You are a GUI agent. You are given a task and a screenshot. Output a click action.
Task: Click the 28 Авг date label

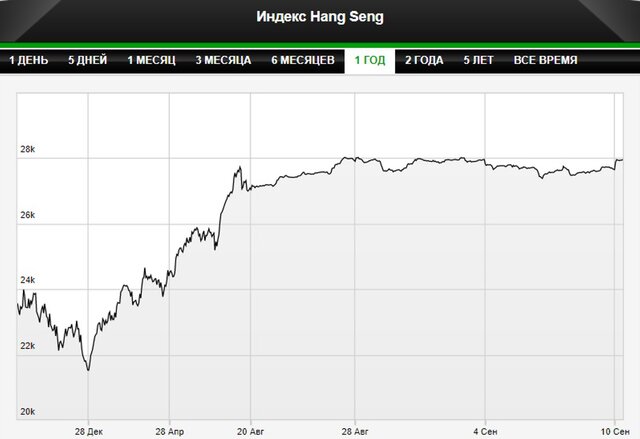355,431
